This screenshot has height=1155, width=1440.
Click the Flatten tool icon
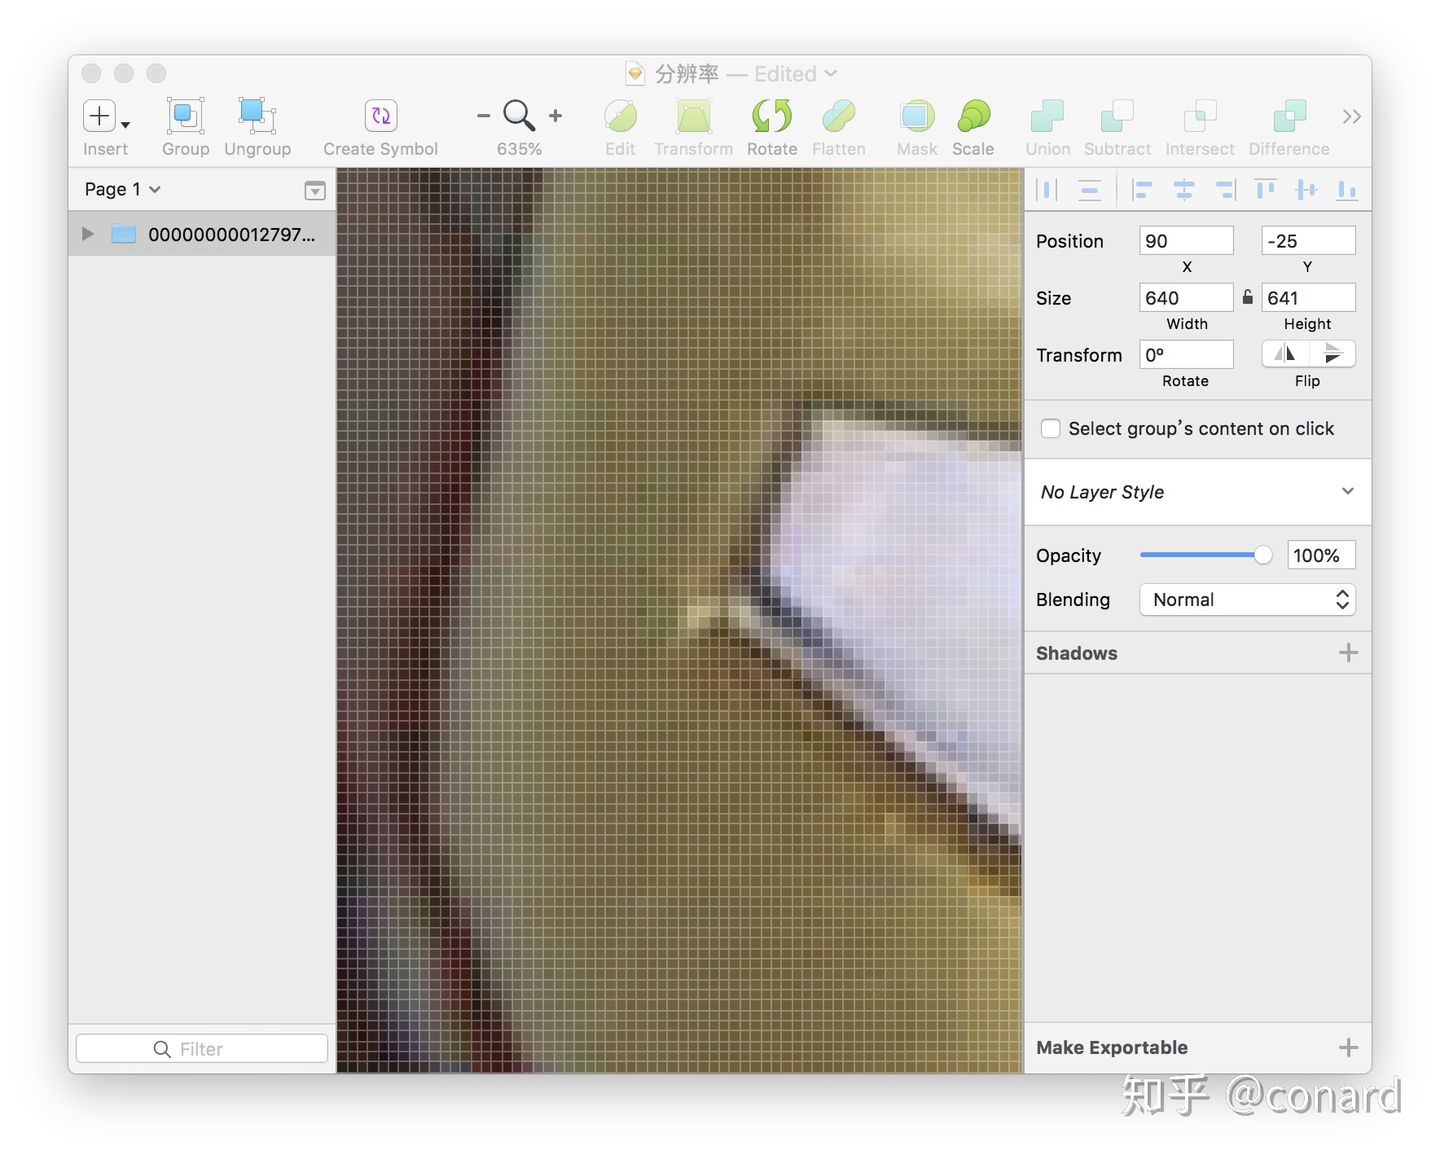tap(838, 116)
